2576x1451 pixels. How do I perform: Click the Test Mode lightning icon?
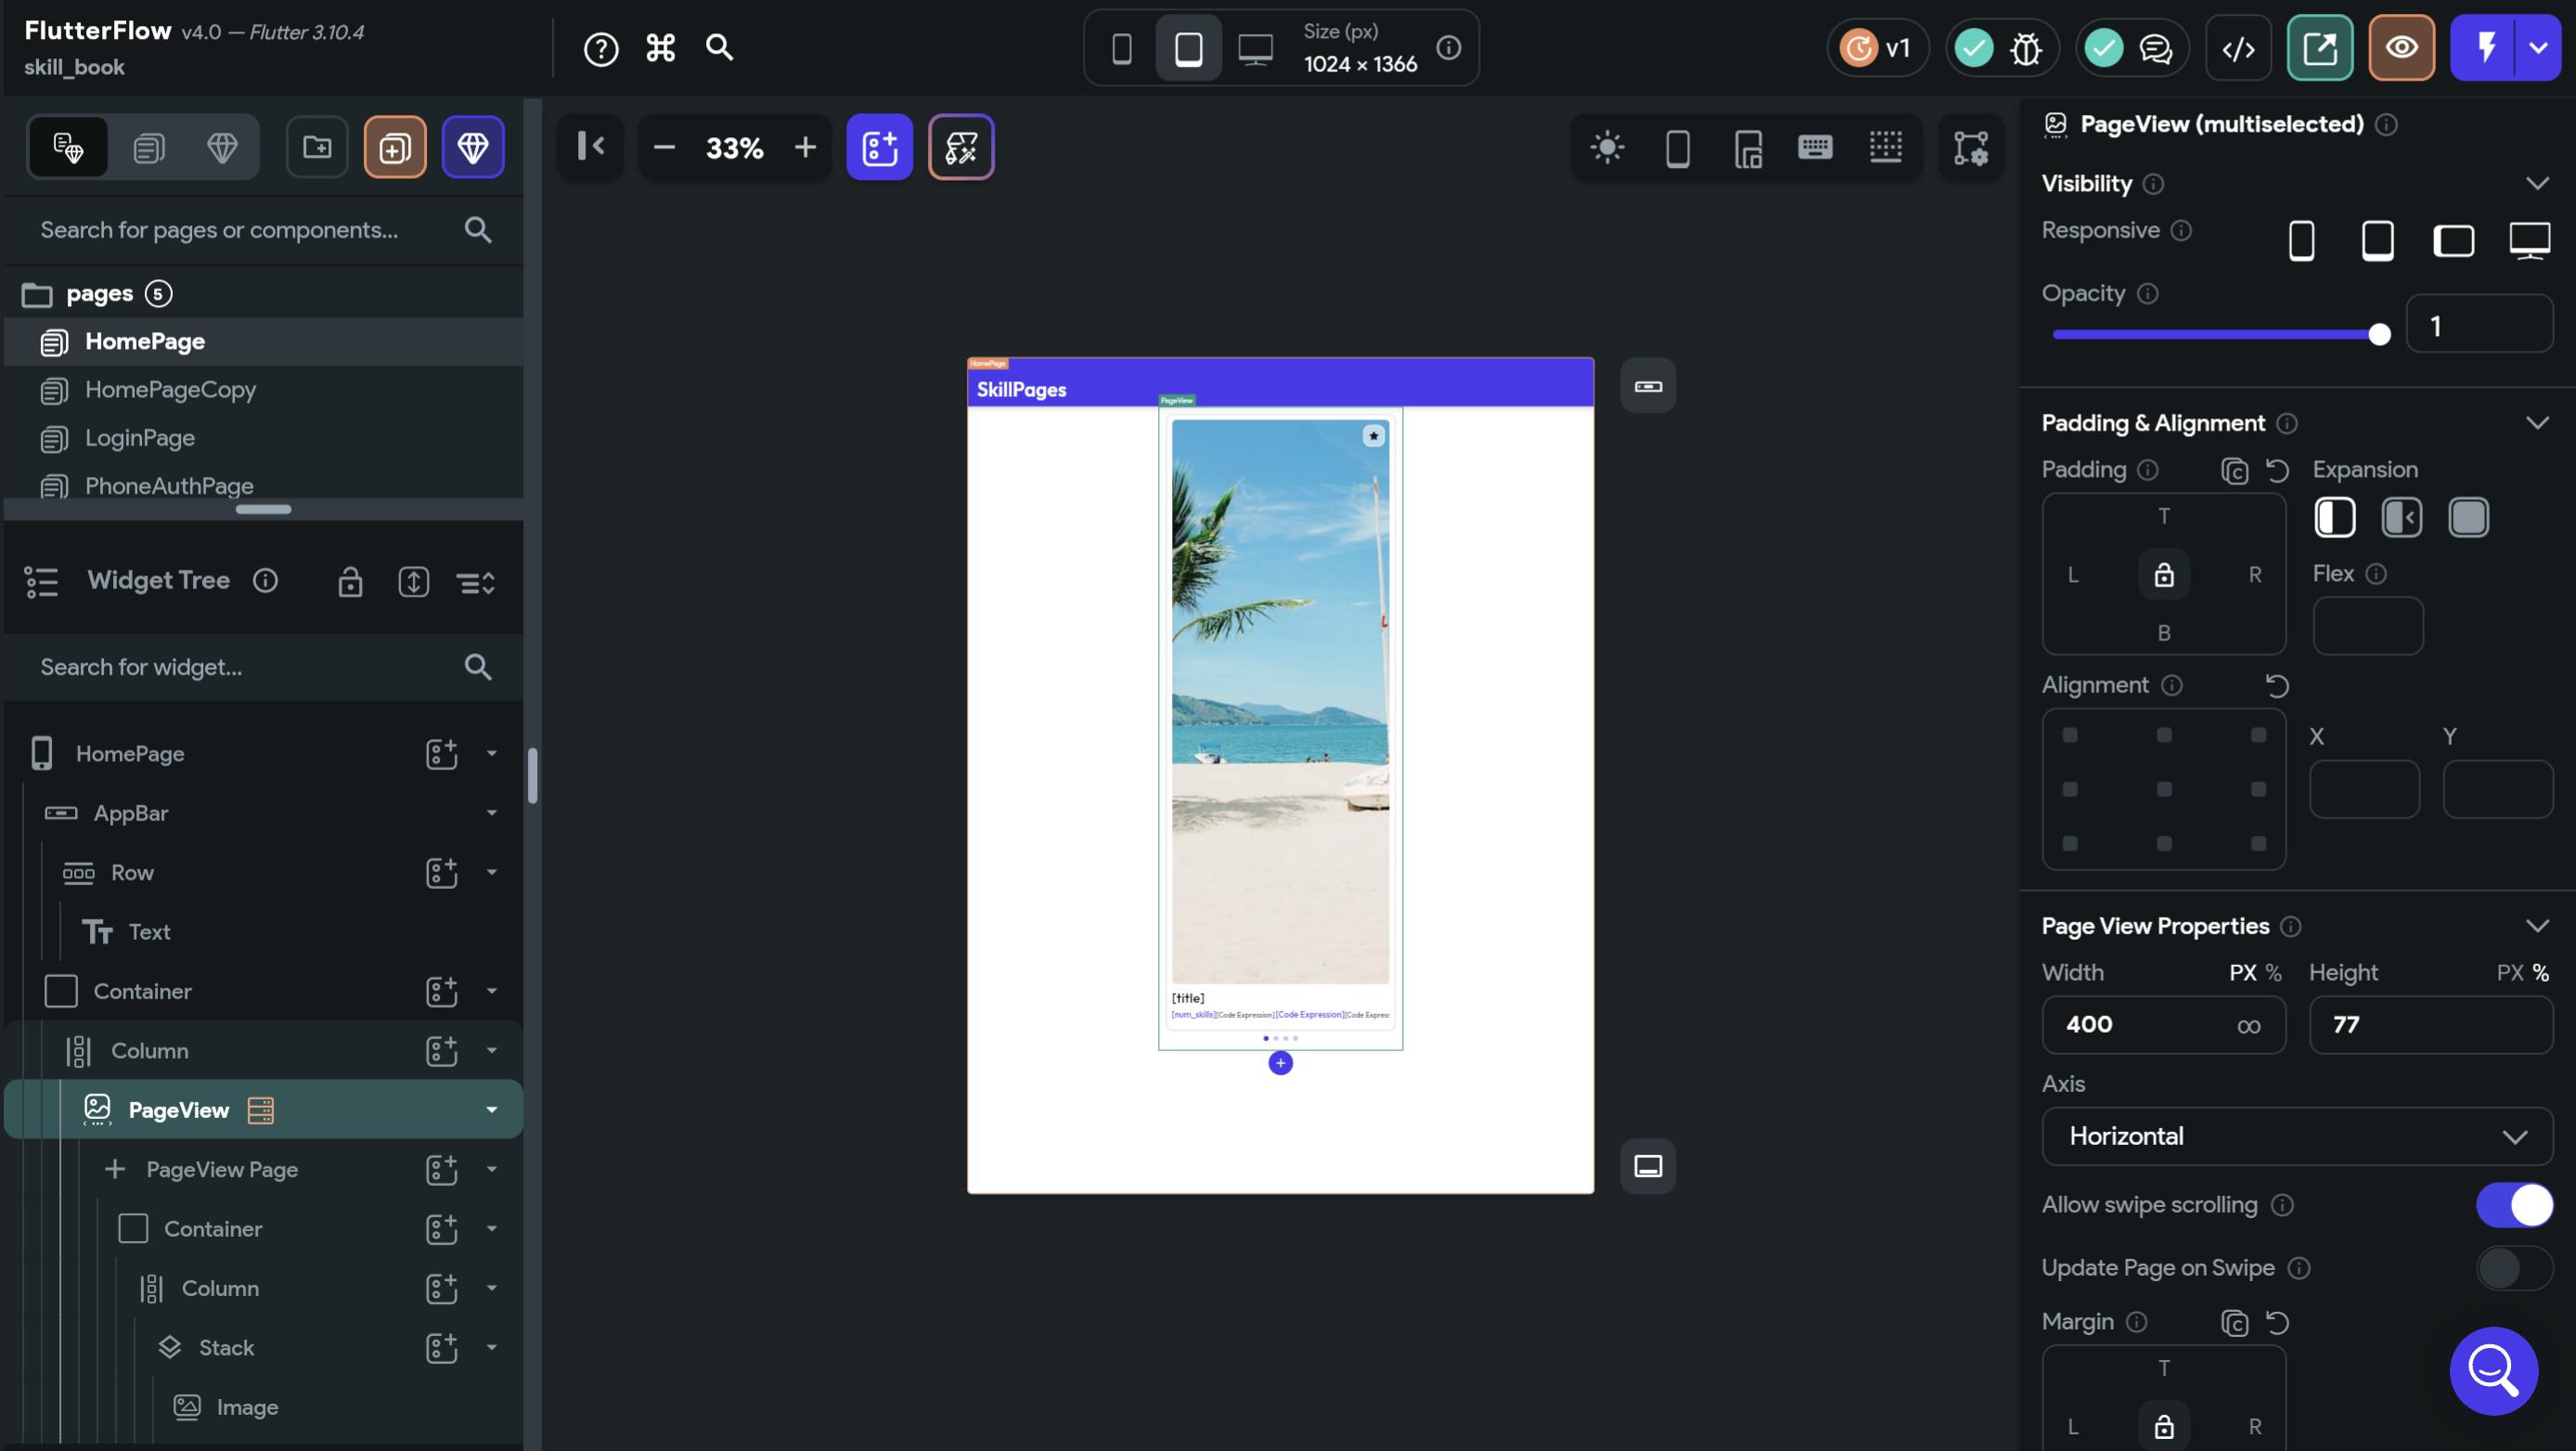(2485, 48)
